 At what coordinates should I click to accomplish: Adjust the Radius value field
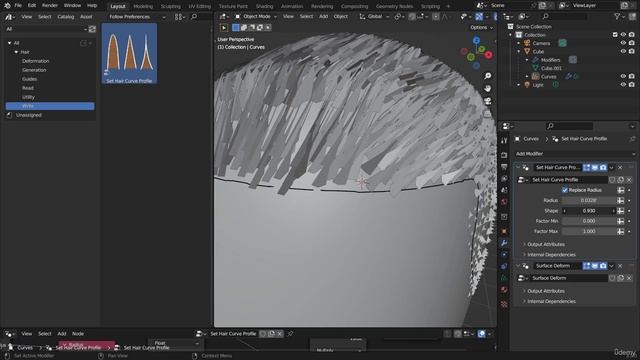(589, 200)
